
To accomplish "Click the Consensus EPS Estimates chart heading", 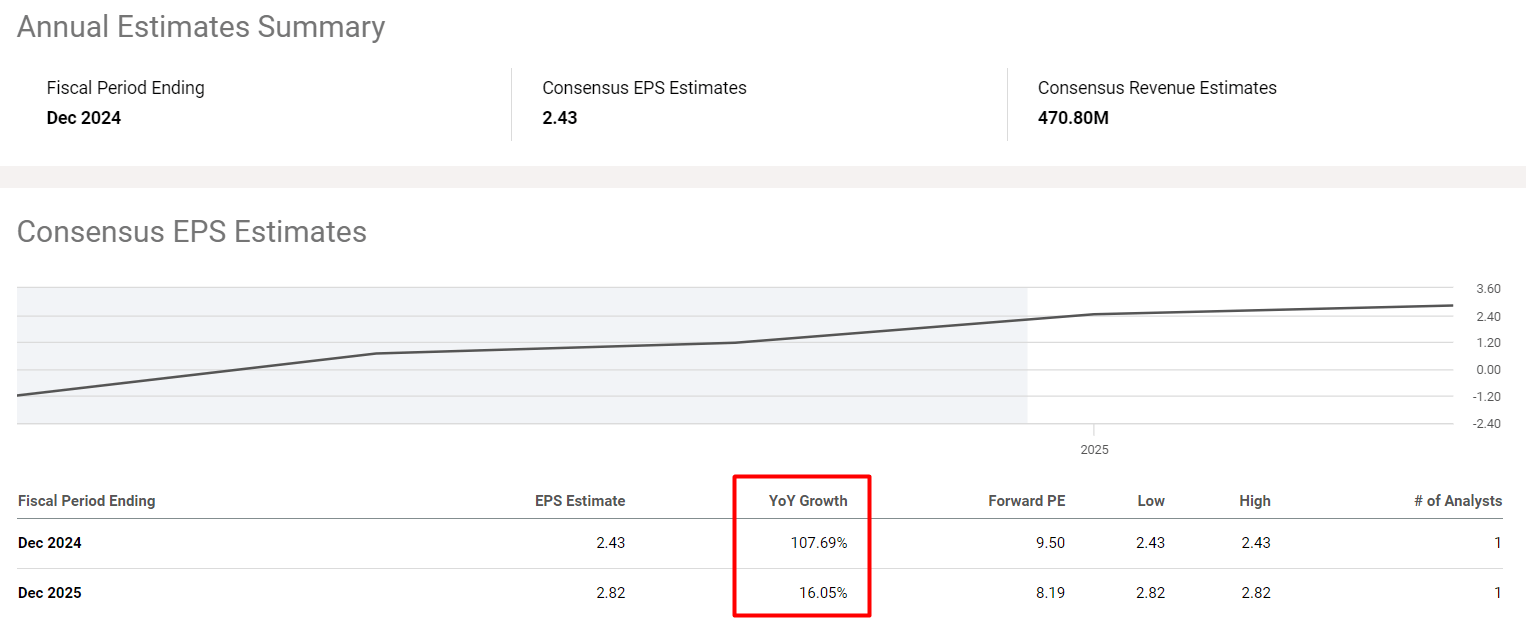I will [191, 231].
